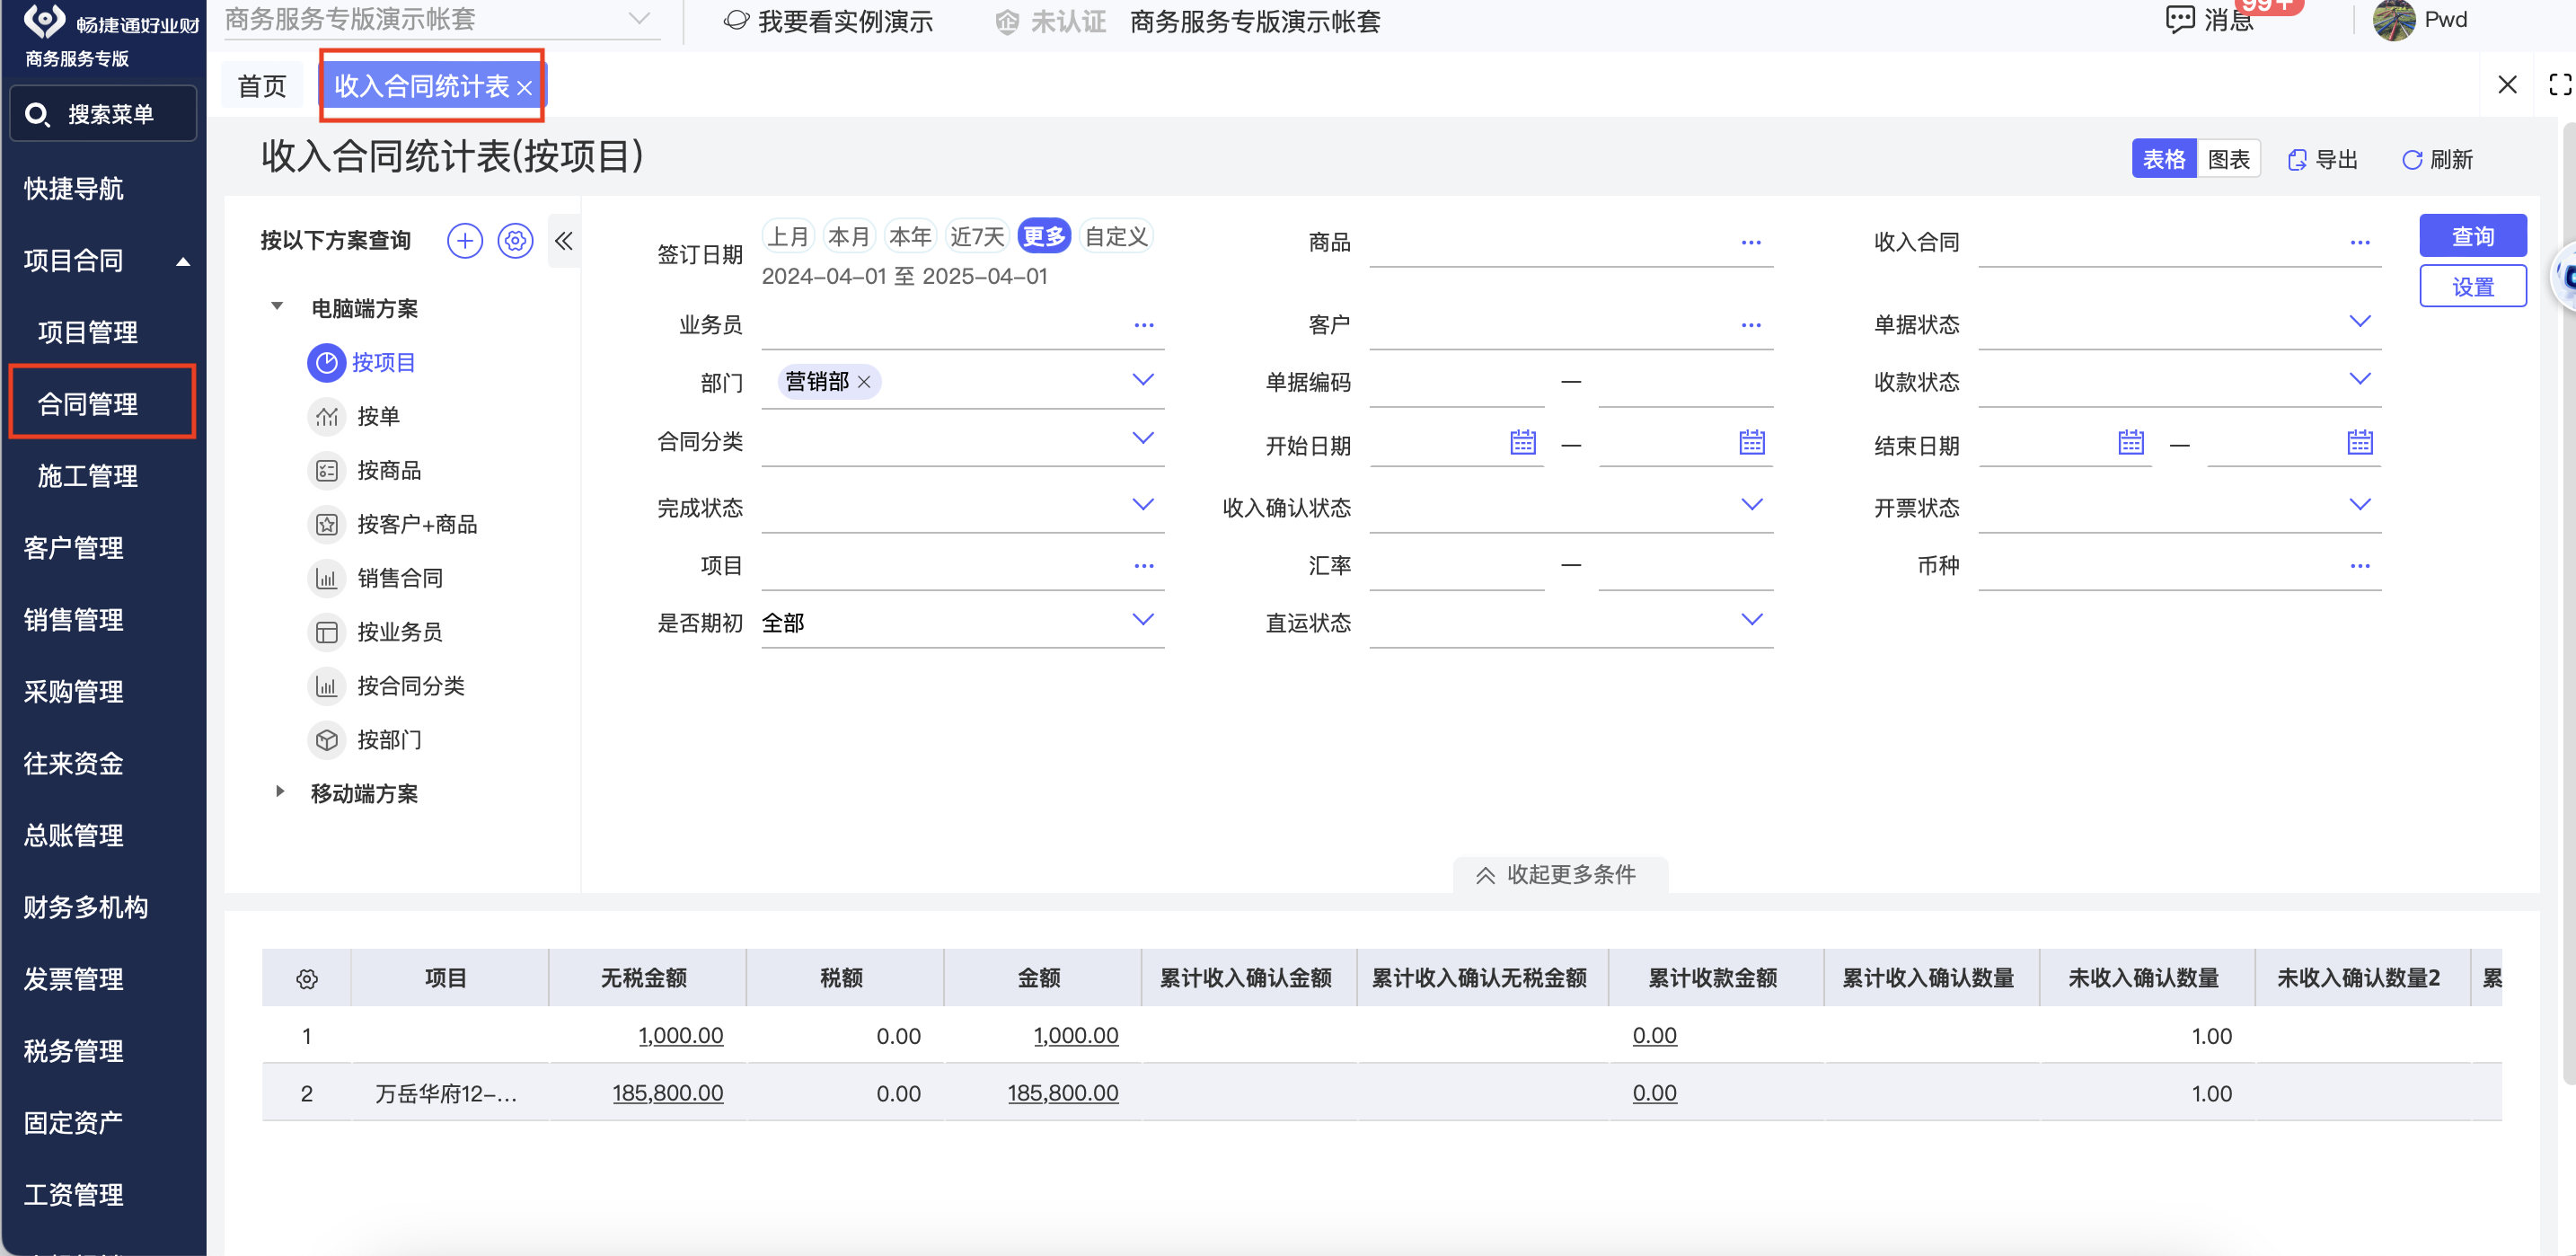The height and width of the screenshot is (1256, 2576).
Task: Open the first 开始日期 calendar picker
Action: click(1523, 442)
